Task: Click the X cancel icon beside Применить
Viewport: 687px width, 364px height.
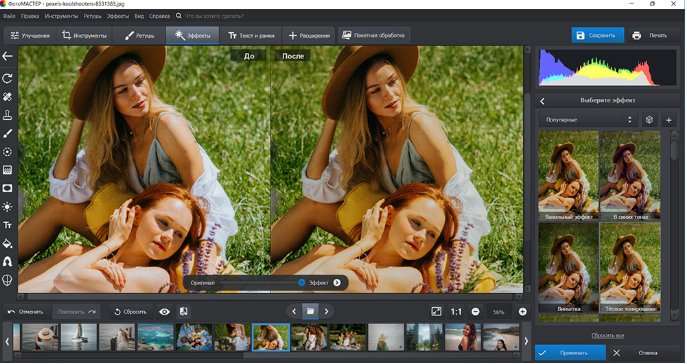Action: pos(616,353)
